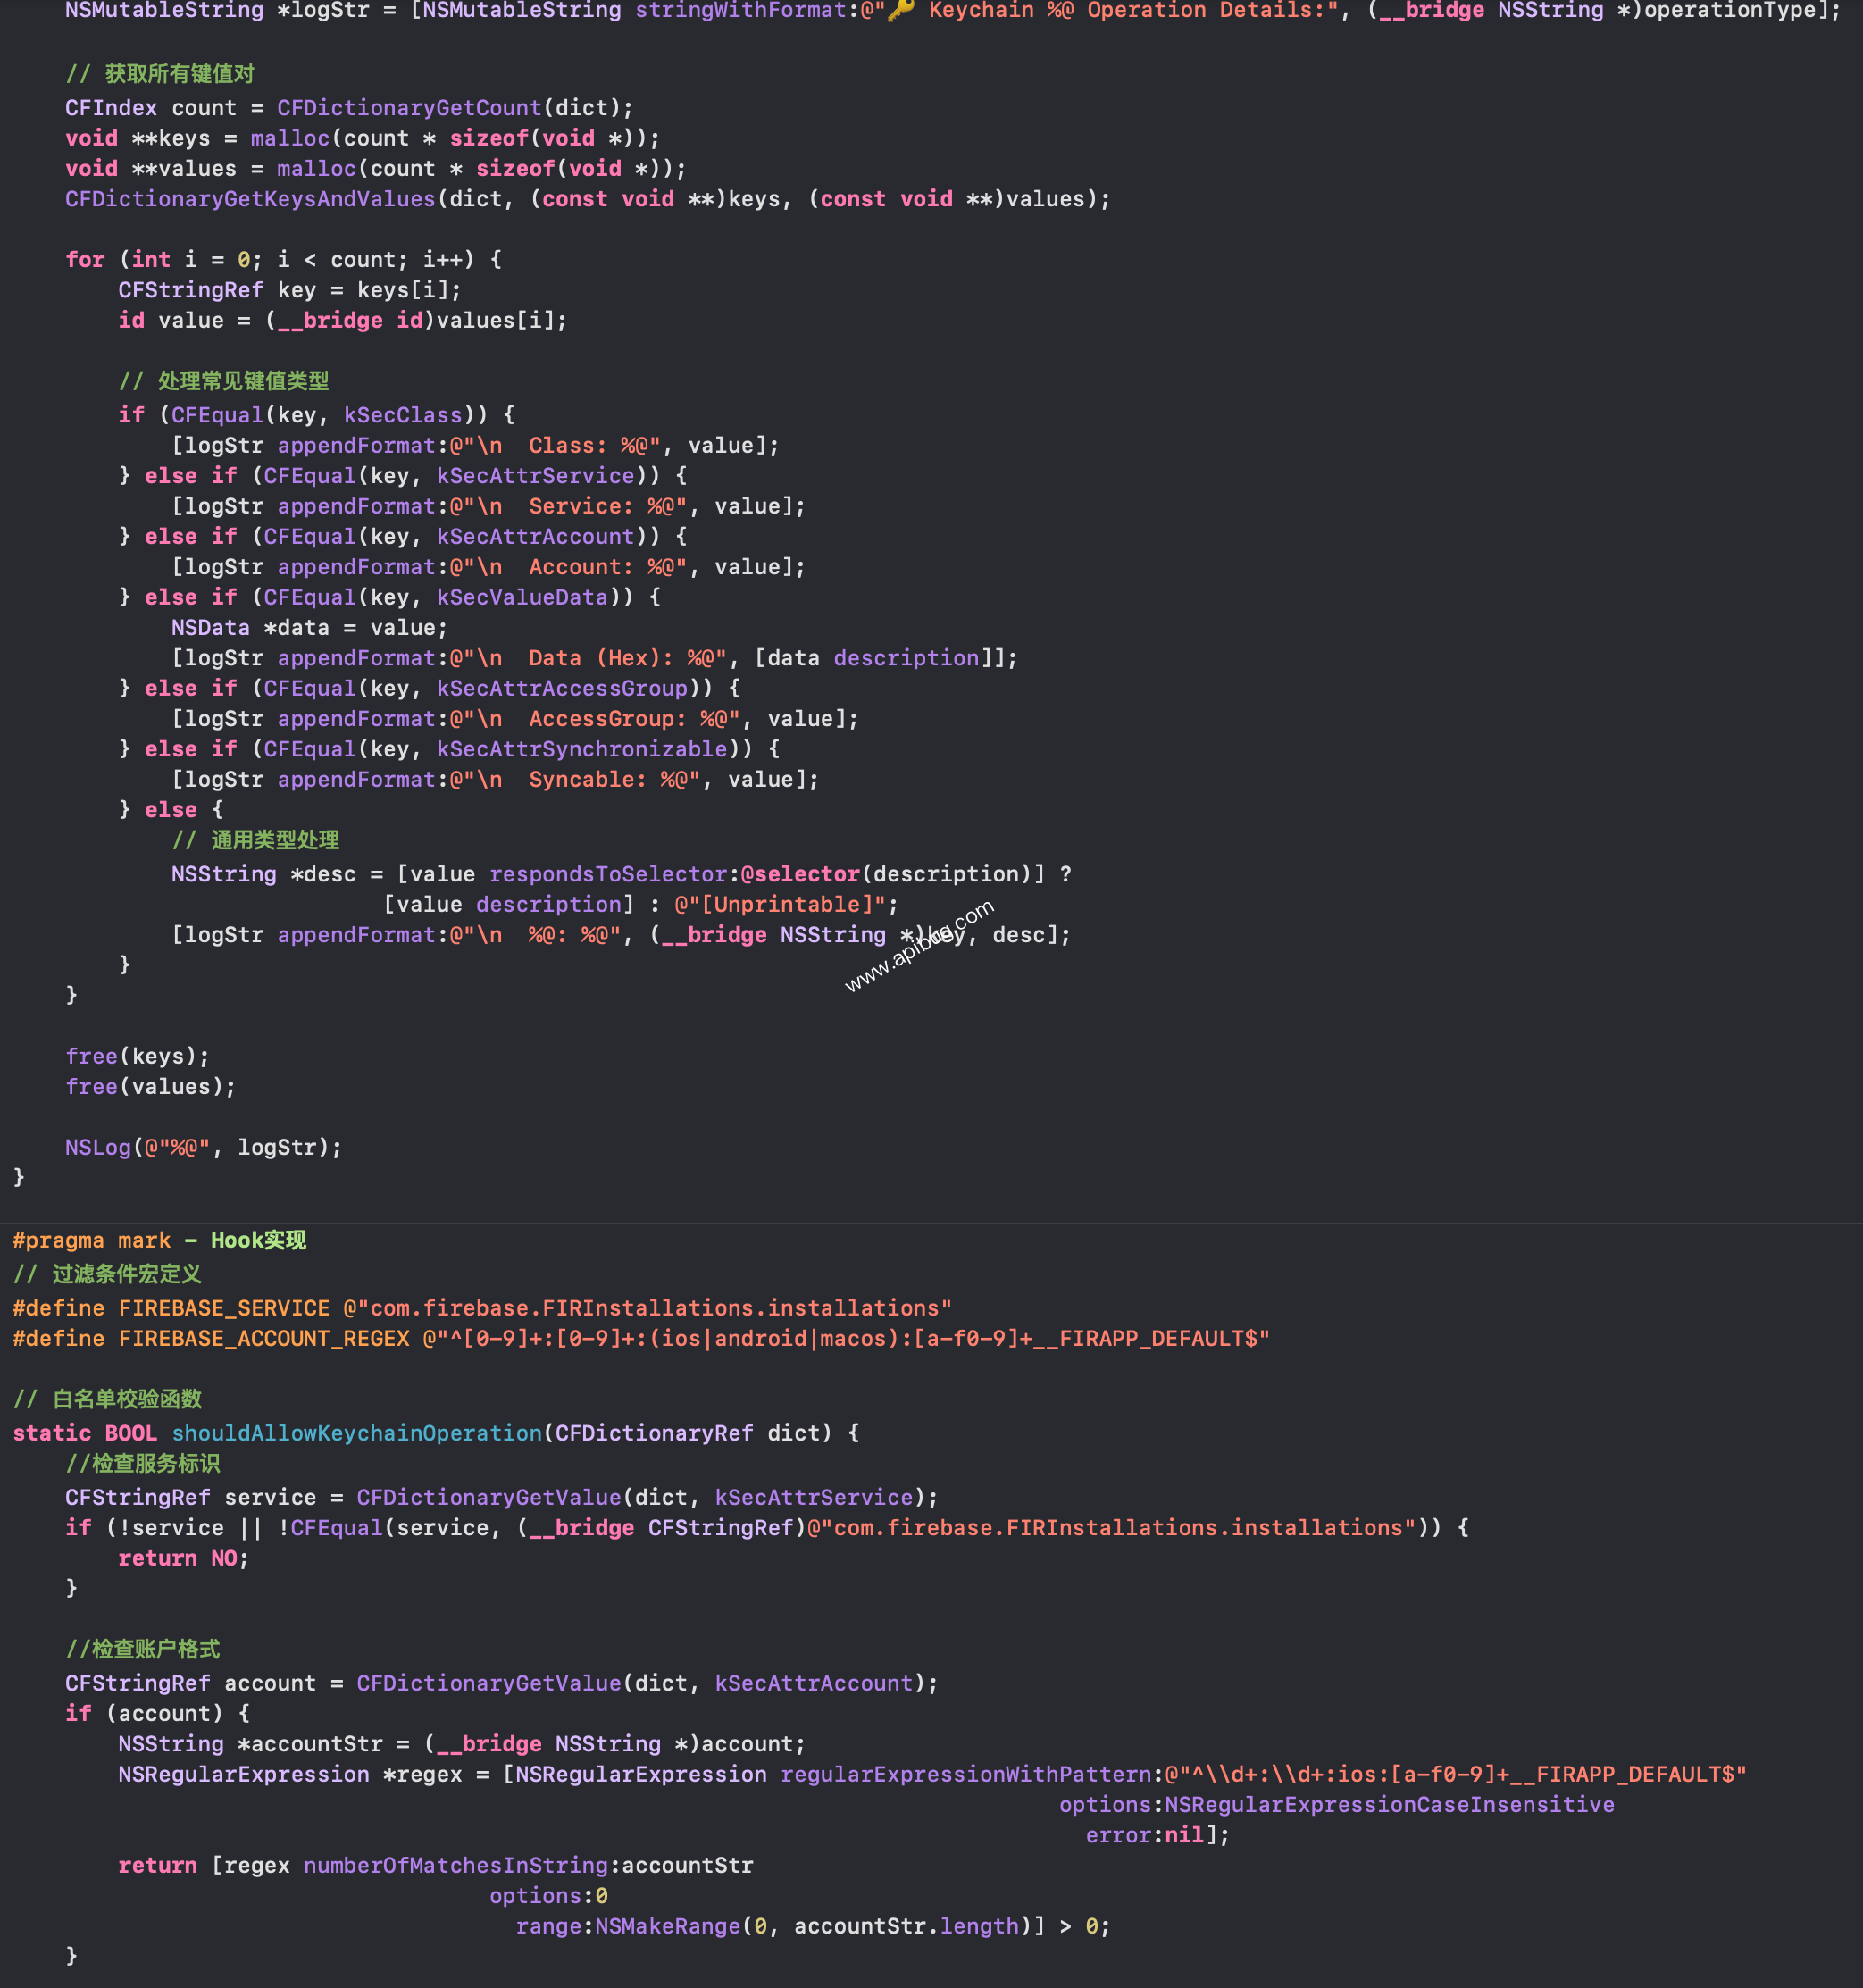Click the 'kSecClass' constant
The height and width of the screenshot is (1988, 1863).
[x=403, y=415]
